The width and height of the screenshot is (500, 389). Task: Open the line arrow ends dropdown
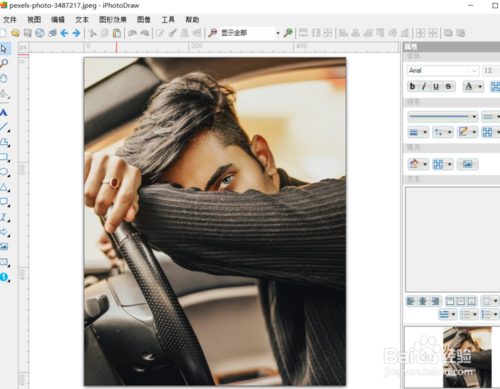(443, 132)
